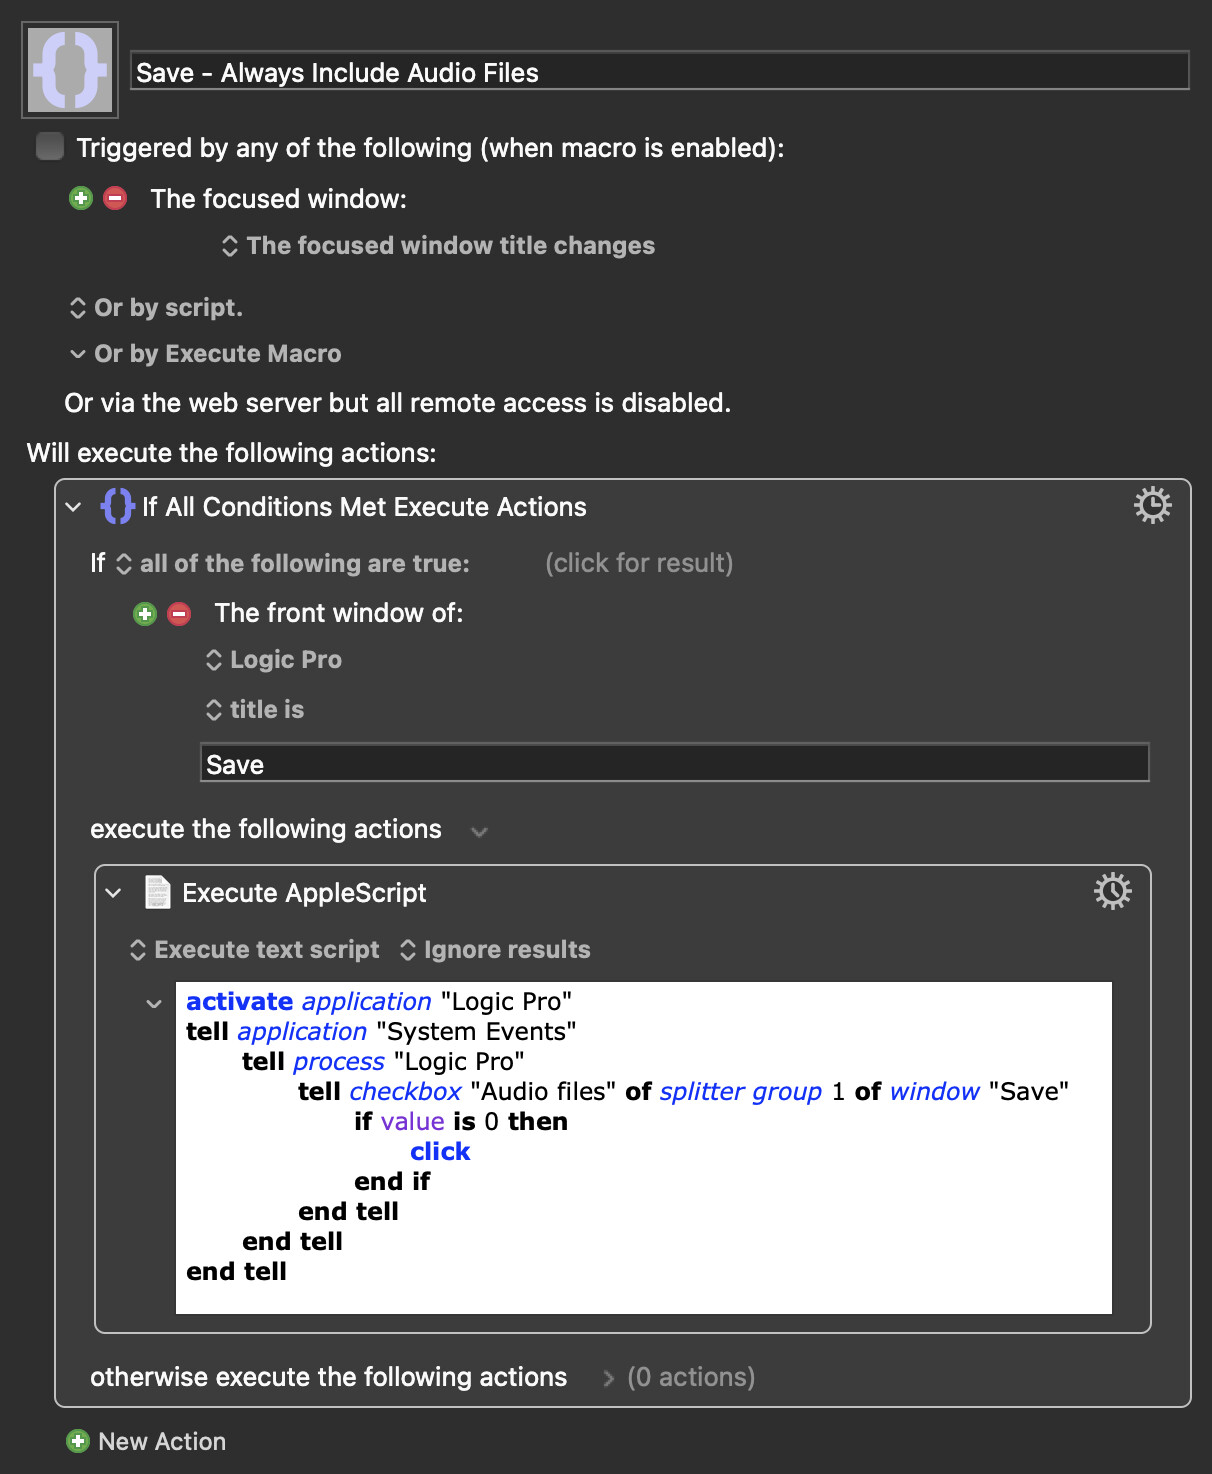Viewport: 1212px width, 1474px height.
Task: Collapse the Execute AppleScript action
Action: (113, 893)
